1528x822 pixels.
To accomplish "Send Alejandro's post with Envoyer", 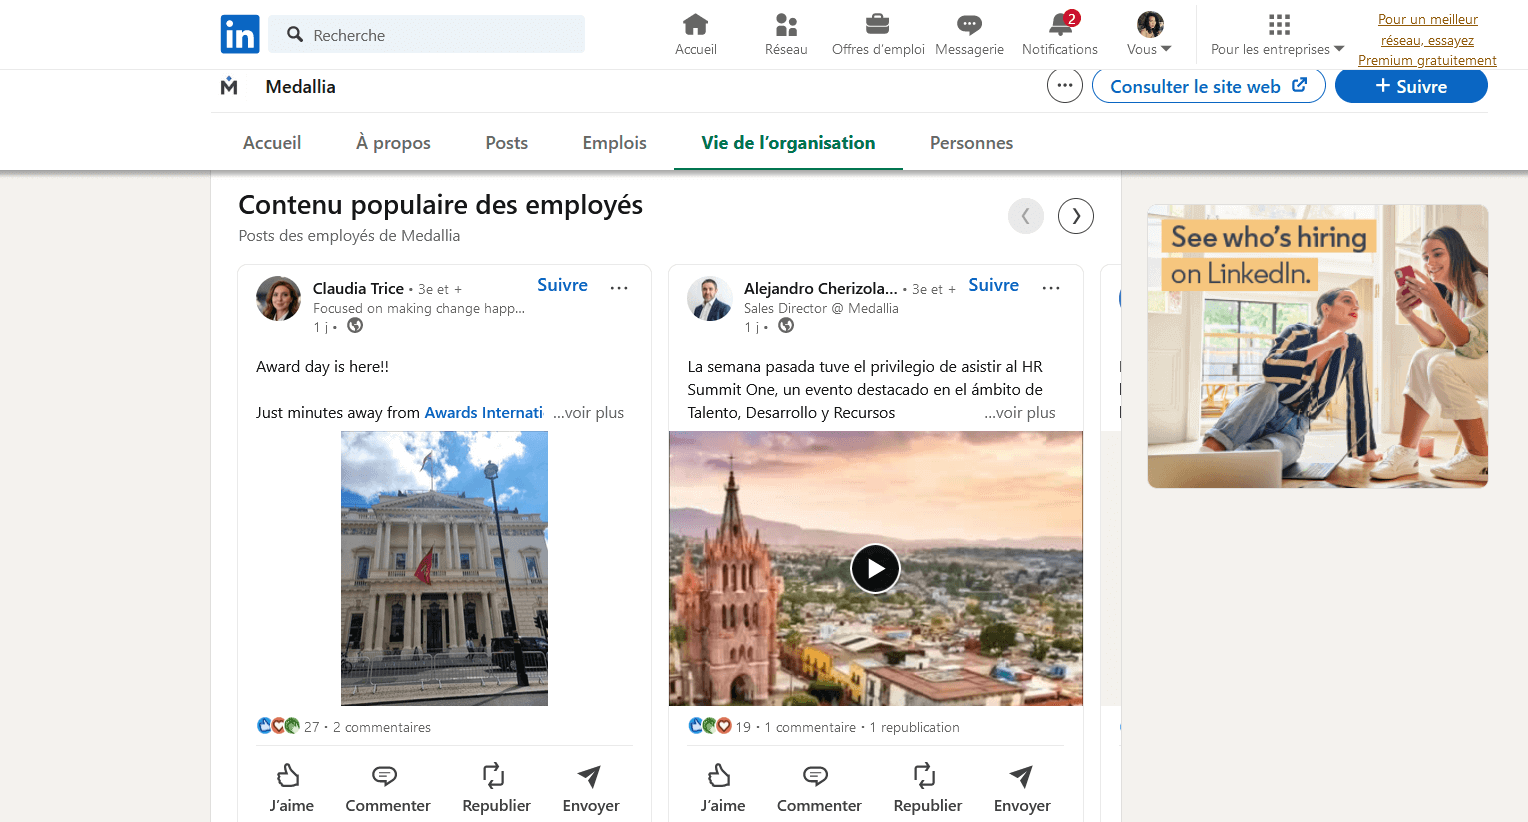I will 1022,788.
